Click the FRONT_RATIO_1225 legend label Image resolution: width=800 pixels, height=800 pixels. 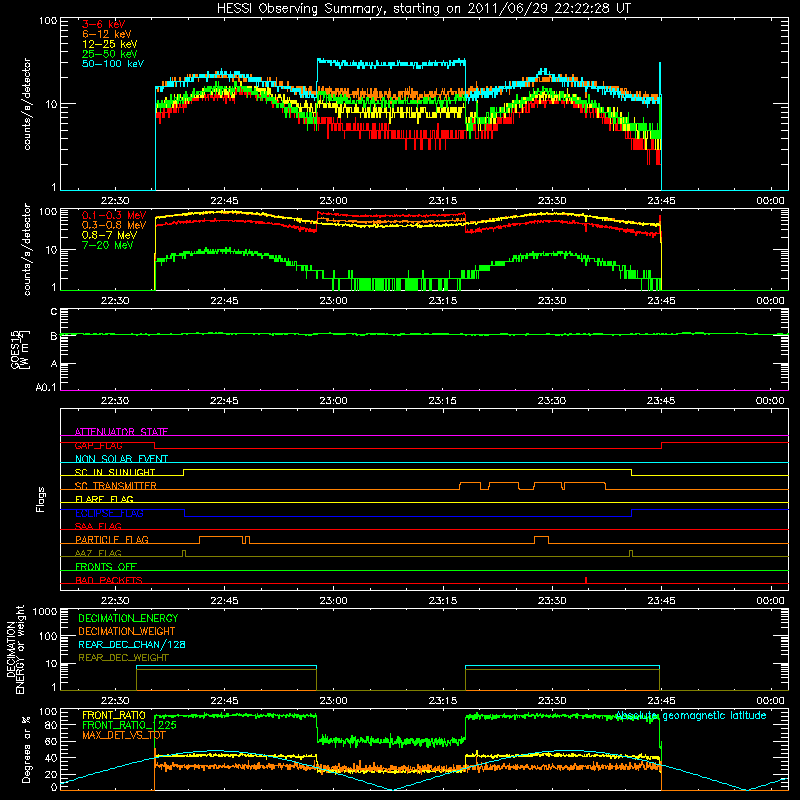pos(129,725)
